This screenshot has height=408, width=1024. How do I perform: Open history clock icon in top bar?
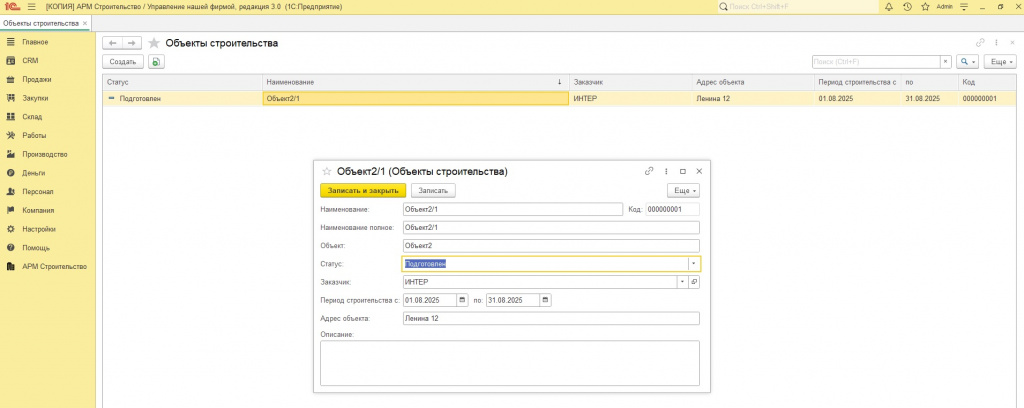(906, 7)
